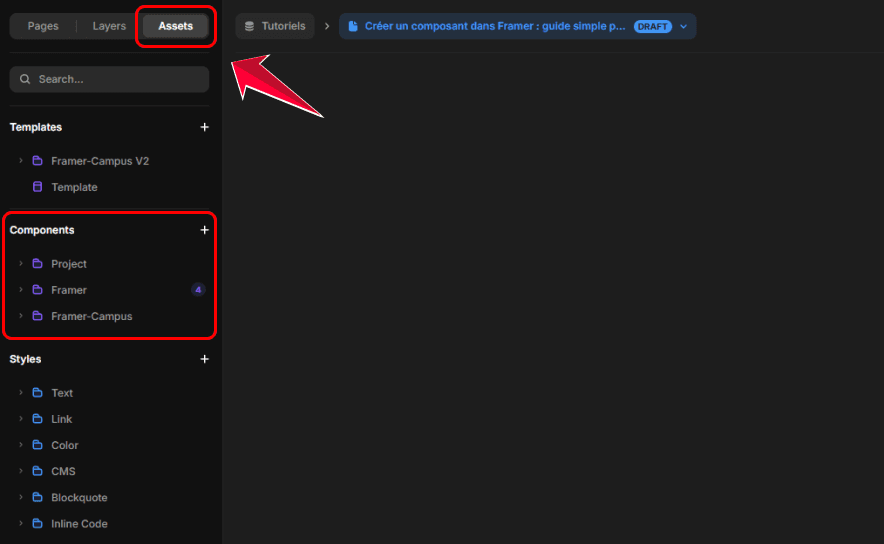Expand the Blockquote styles folder chevron
Screen dimensions: 884x544
tap(21, 497)
